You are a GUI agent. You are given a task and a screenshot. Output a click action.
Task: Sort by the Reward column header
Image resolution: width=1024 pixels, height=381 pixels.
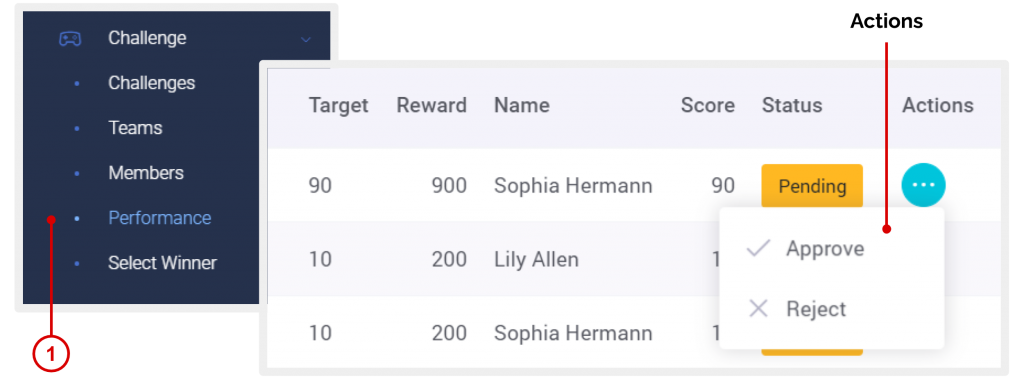click(x=431, y=105)
